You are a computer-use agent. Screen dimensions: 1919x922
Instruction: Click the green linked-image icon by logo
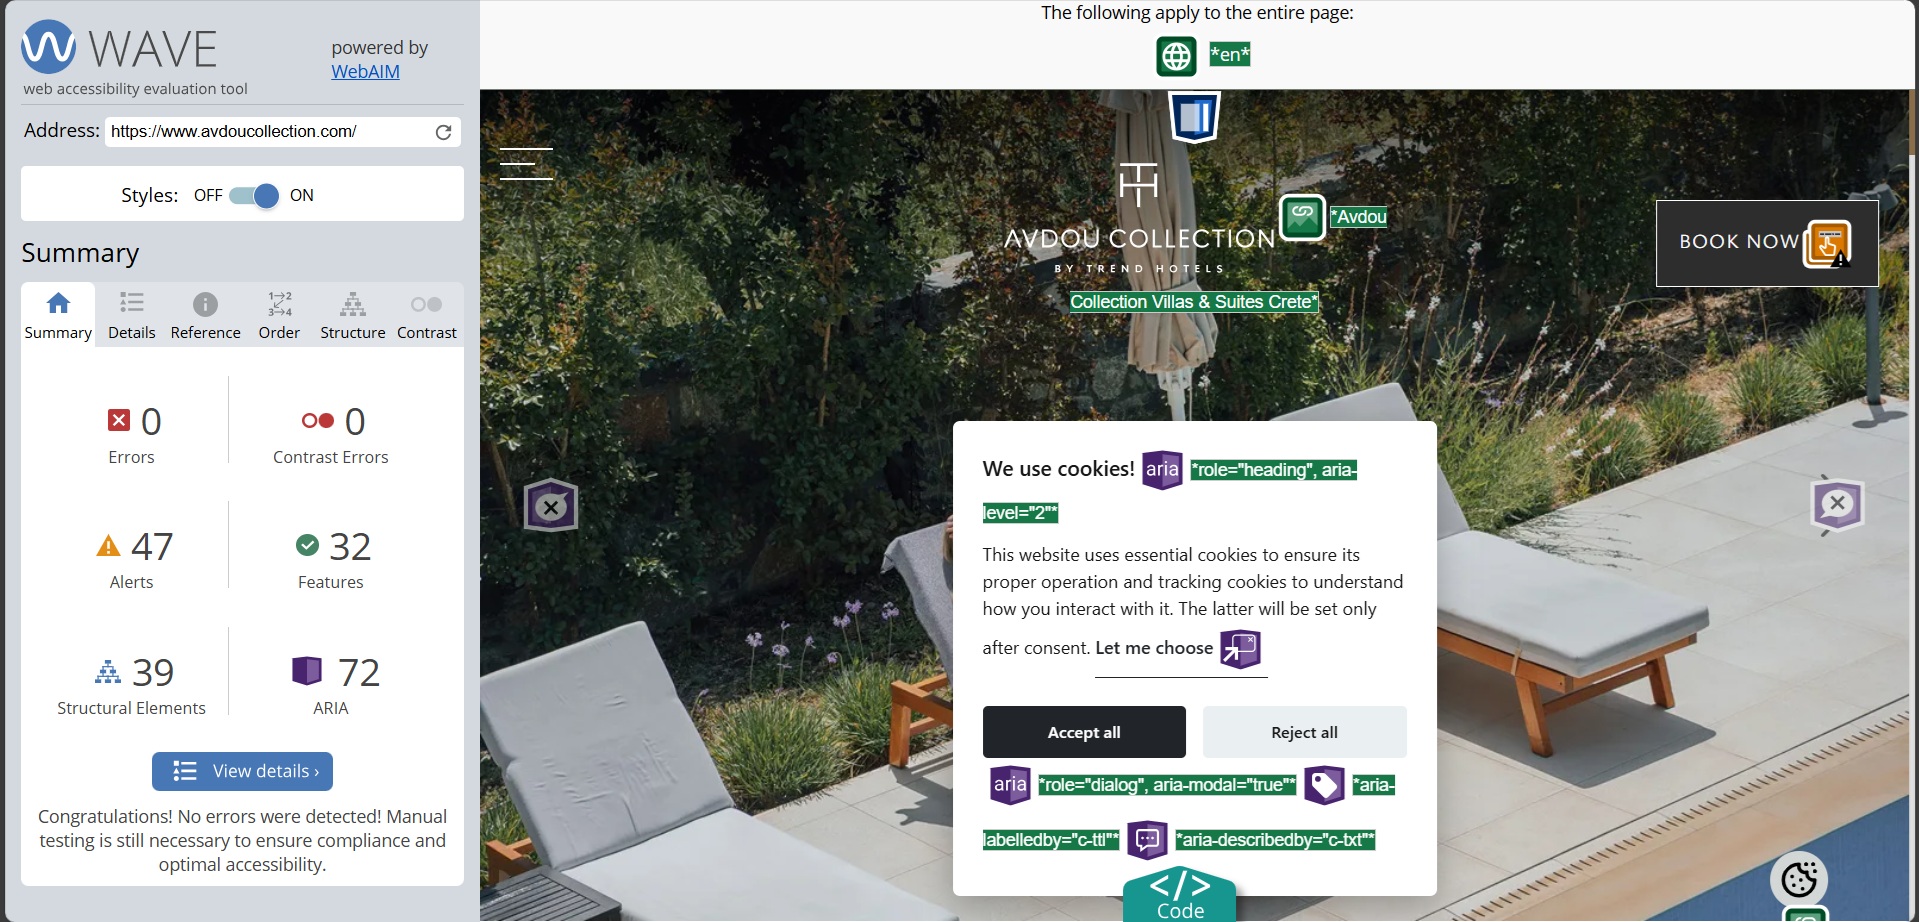pos(1302,217)
